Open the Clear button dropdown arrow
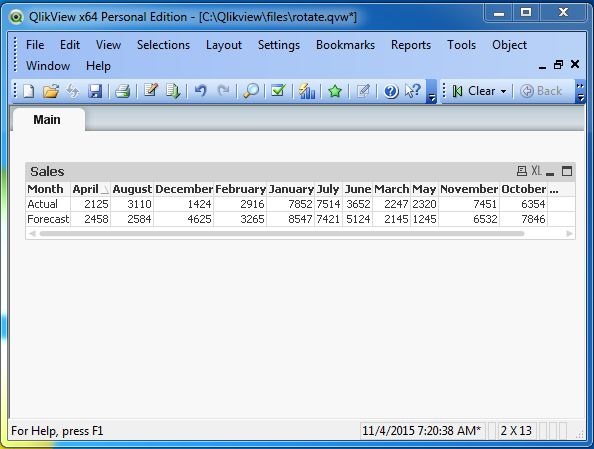This screenshot has width=594, height=449. tap(503, 91)
